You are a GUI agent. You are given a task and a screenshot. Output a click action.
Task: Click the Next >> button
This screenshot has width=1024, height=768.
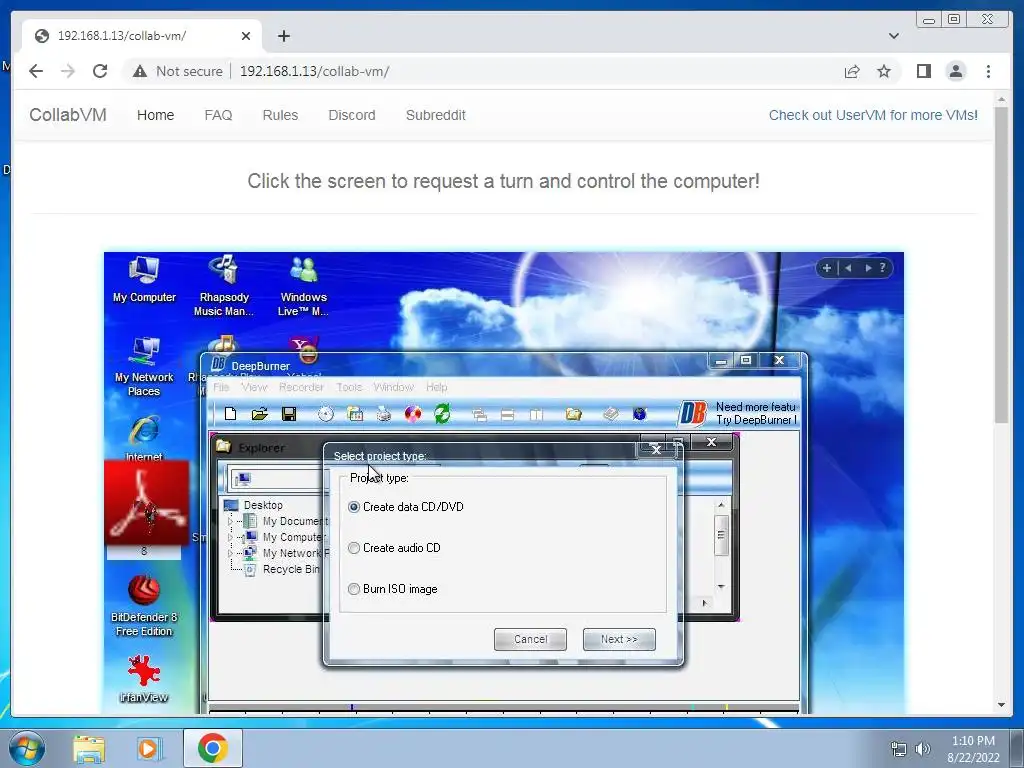coord(619,639)
